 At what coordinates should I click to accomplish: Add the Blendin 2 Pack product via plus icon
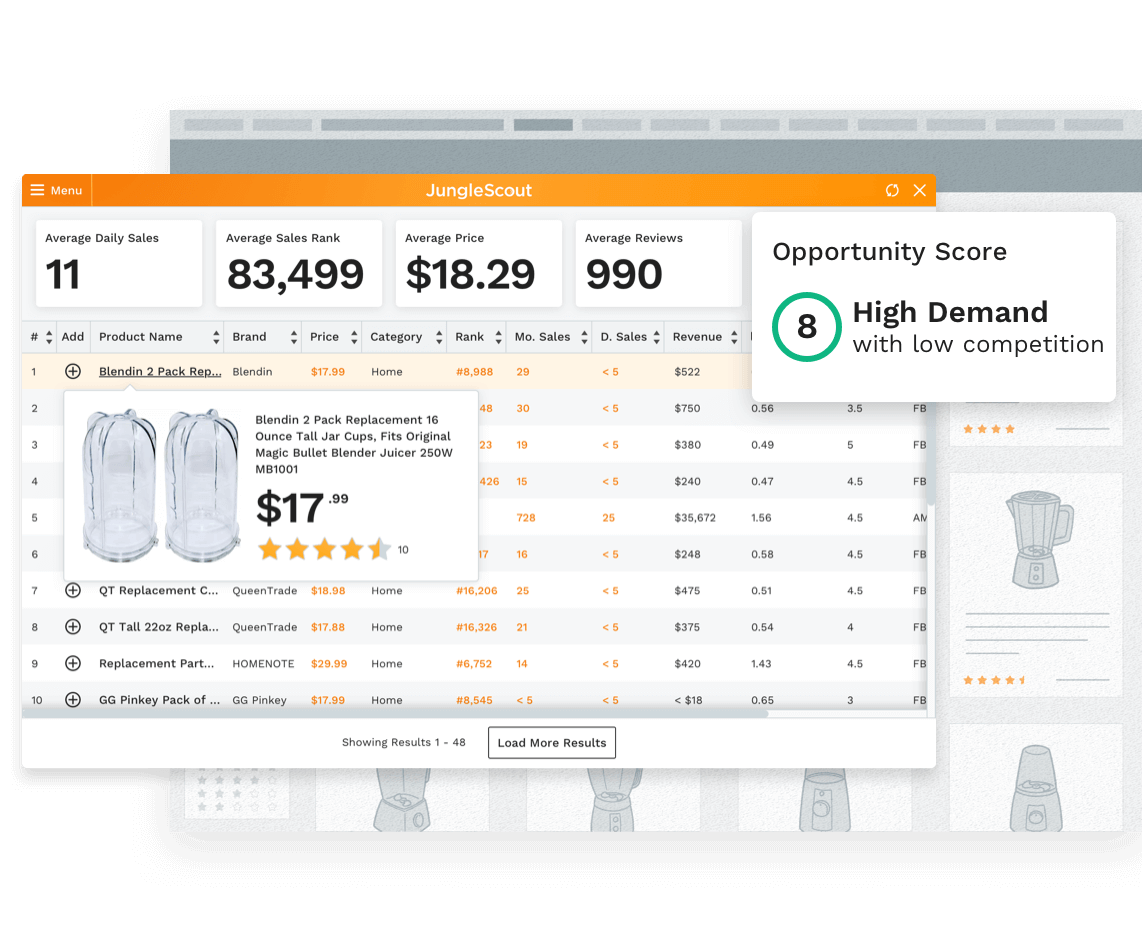coord(72,371)
